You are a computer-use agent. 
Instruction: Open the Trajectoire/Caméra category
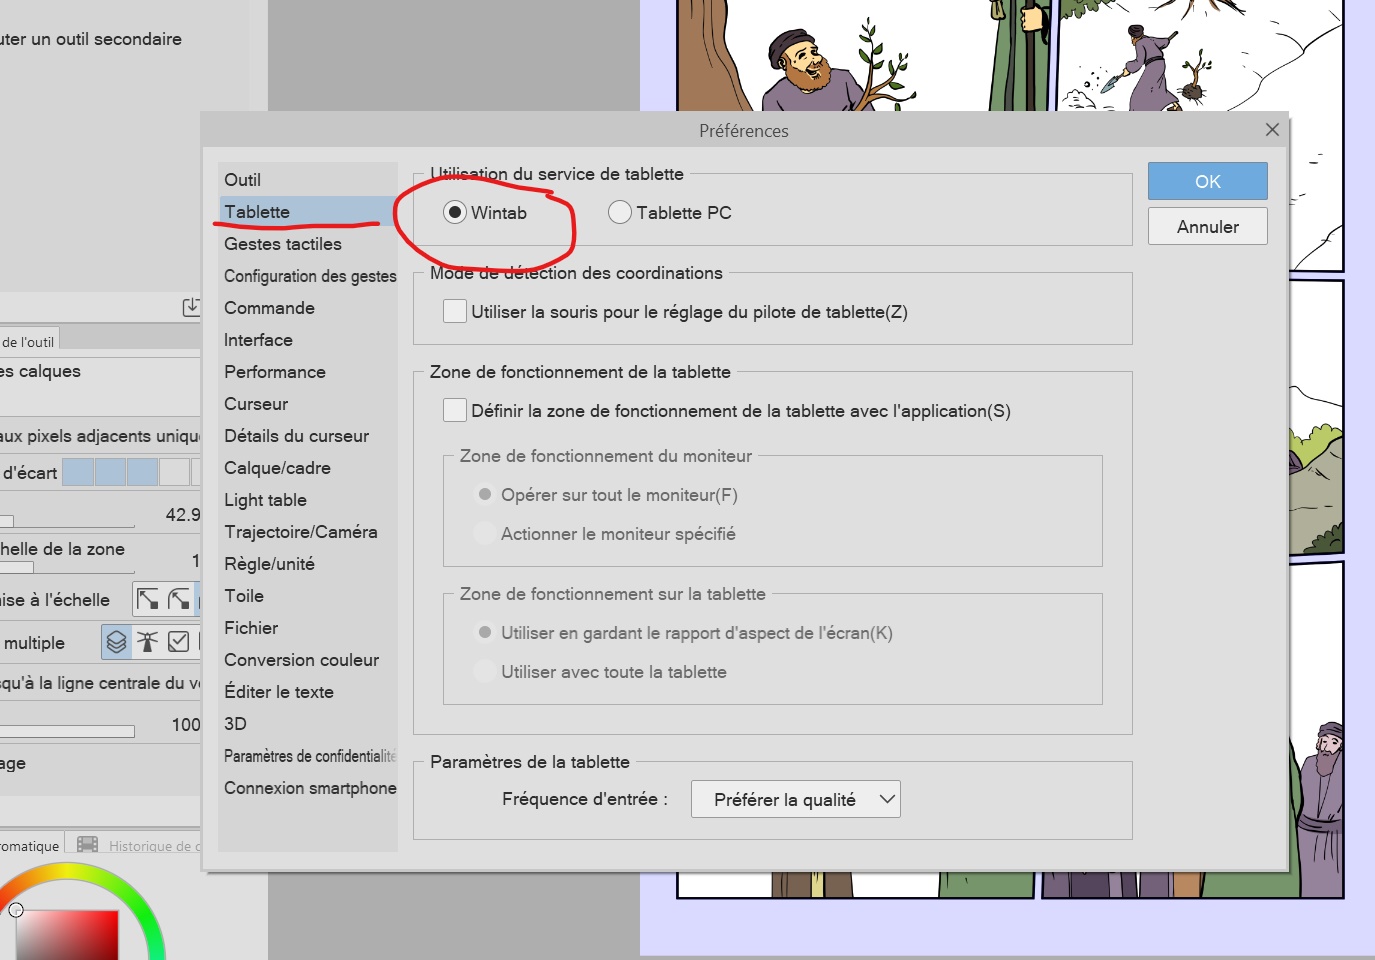pos(308,532)
